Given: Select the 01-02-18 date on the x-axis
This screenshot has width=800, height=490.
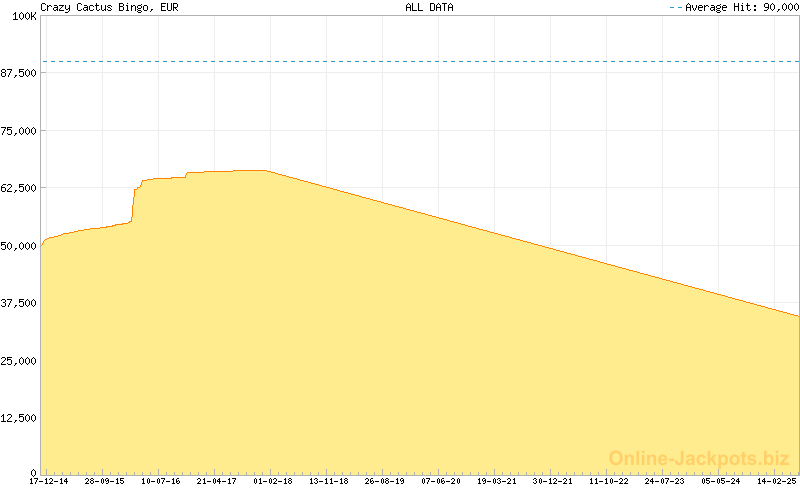Looking at the screenshot, I should point(273,481).
